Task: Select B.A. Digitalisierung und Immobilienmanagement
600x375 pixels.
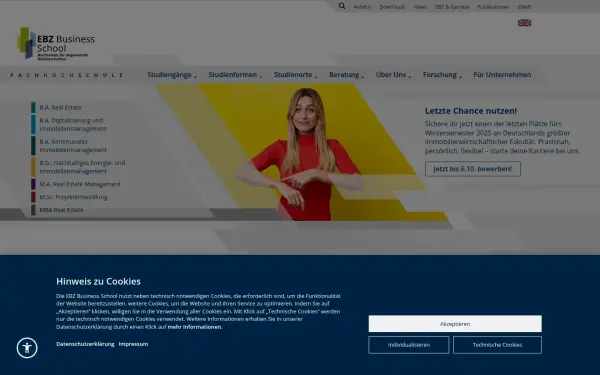Action: coord(73,124)
